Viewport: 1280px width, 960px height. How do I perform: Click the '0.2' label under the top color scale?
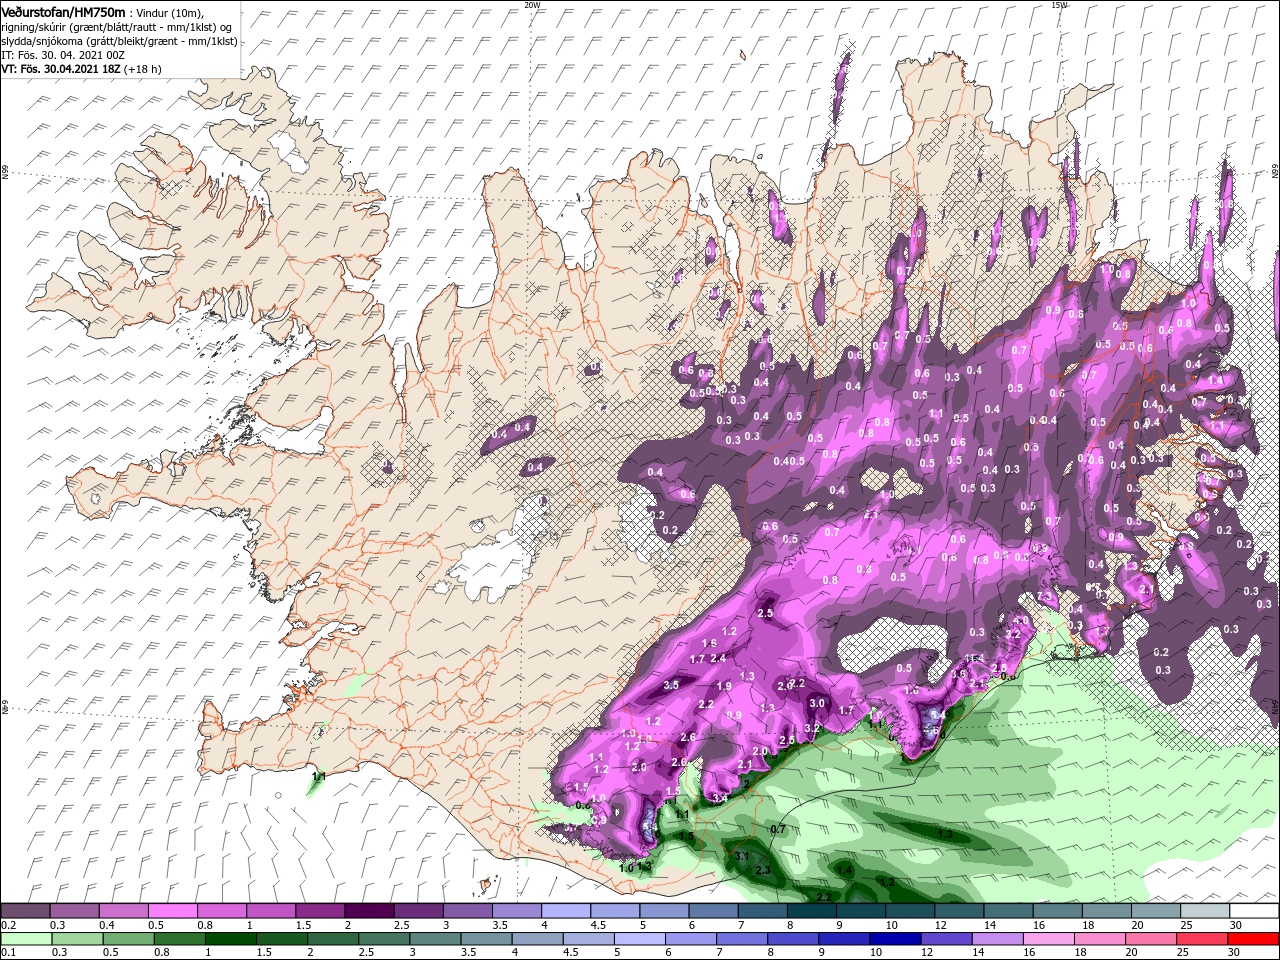pyautogui.click(x=8, y=925)
